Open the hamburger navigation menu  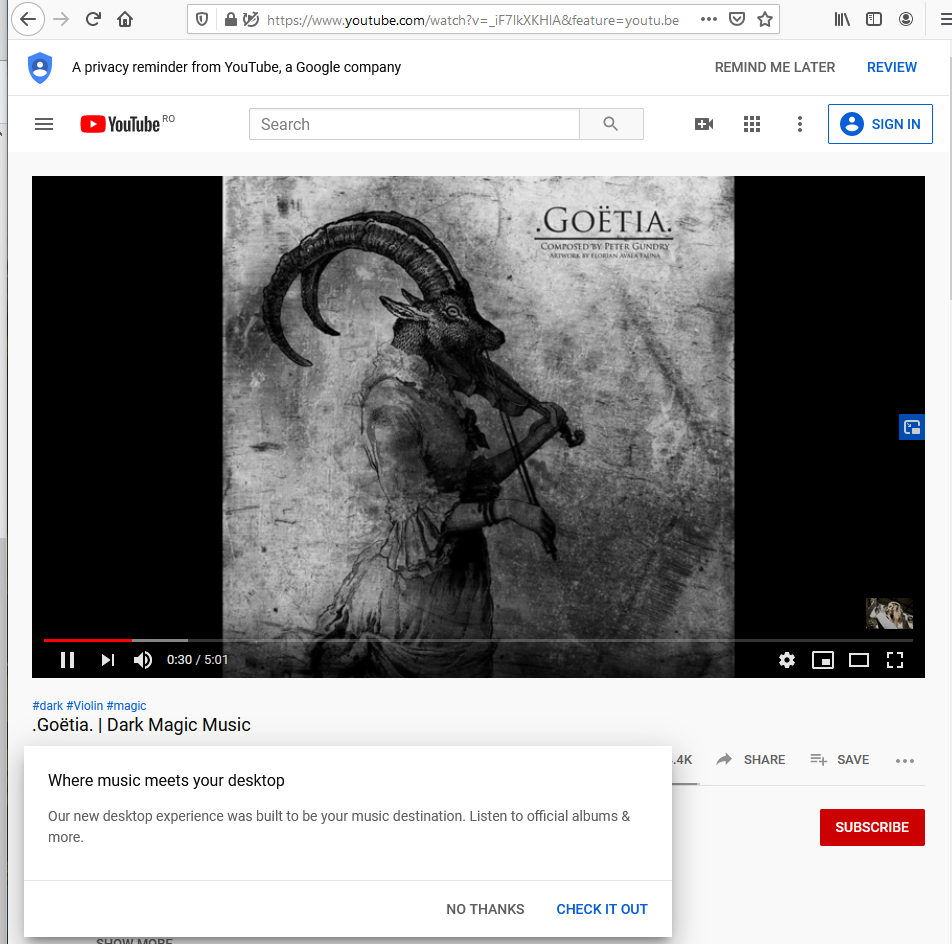43,124
